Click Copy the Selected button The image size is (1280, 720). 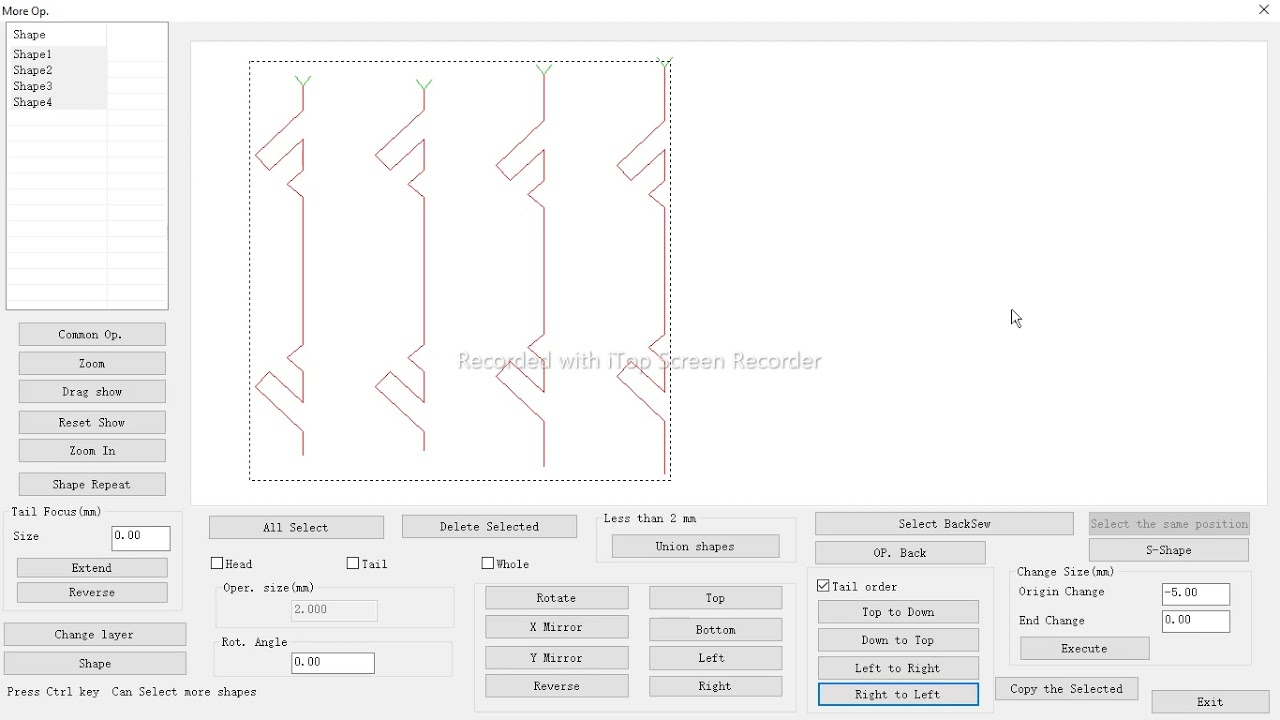pyautogui.click(x=1067, y=689)
